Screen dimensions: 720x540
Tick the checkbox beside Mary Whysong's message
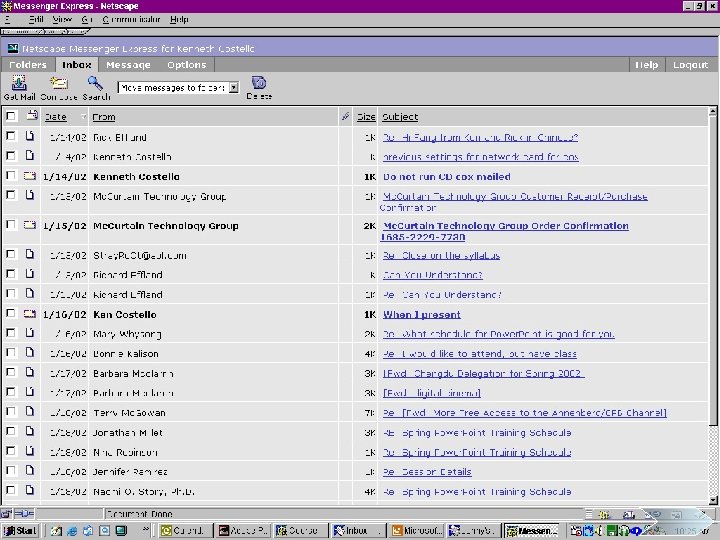(x=10, y=334)
